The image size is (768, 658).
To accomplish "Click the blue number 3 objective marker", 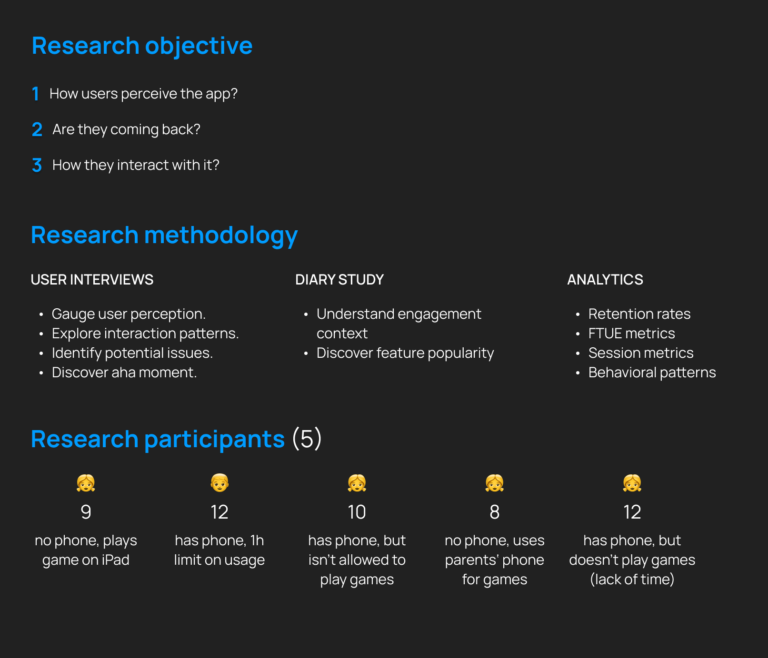I will (37, 165).
